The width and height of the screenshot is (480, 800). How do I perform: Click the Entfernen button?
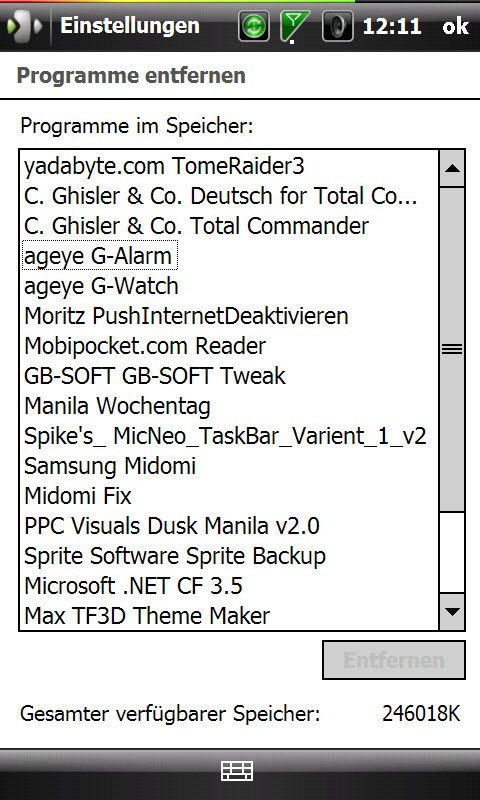pyautogui.click(x=394, y=660)
